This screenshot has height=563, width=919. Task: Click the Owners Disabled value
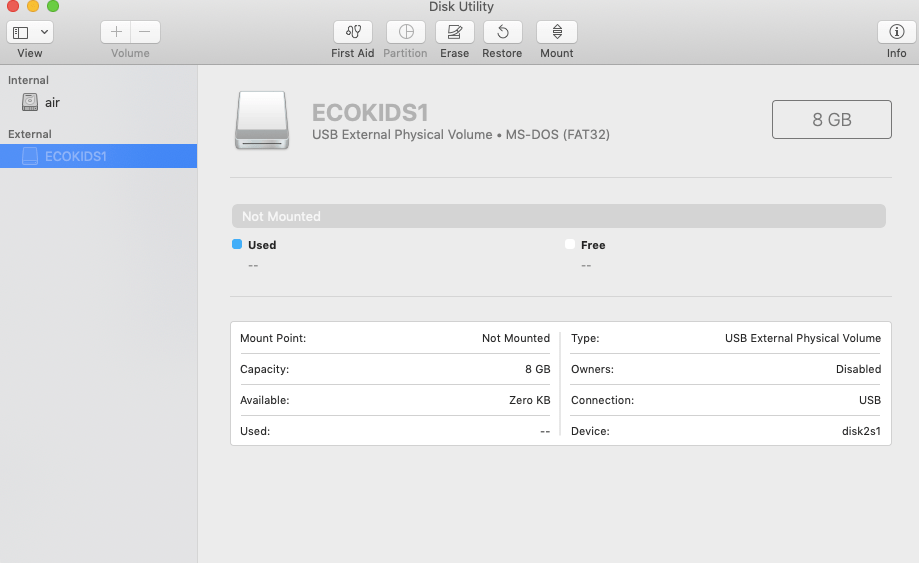click(859, 369)
